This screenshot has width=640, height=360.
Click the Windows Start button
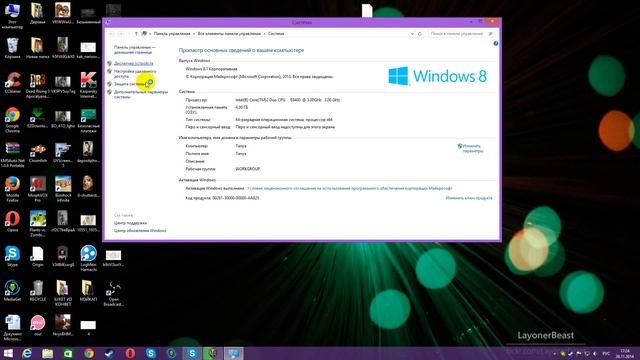pos(8,353)
